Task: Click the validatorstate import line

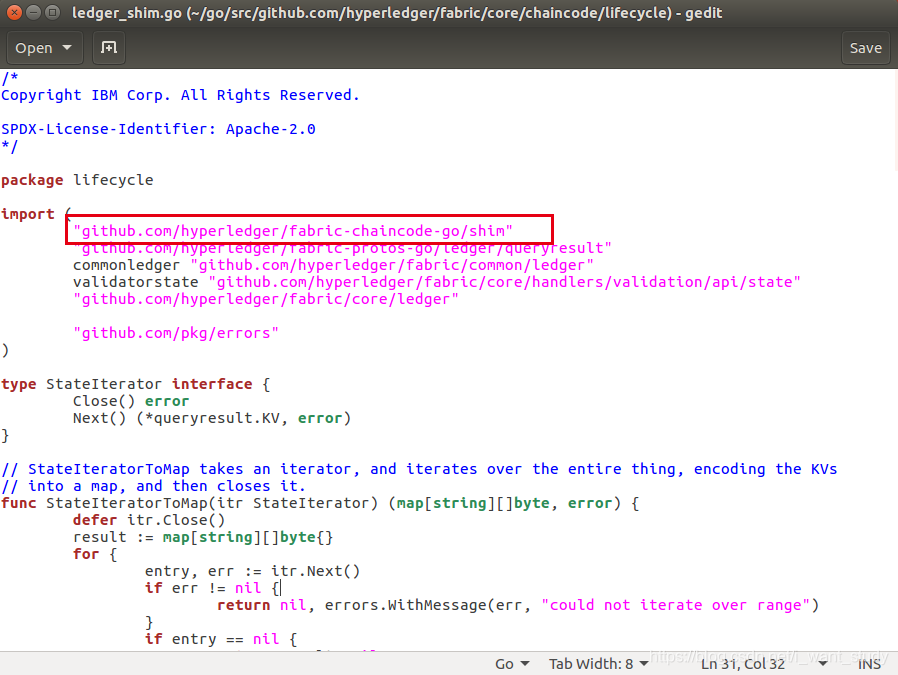Action: click(x=436, y=282)
